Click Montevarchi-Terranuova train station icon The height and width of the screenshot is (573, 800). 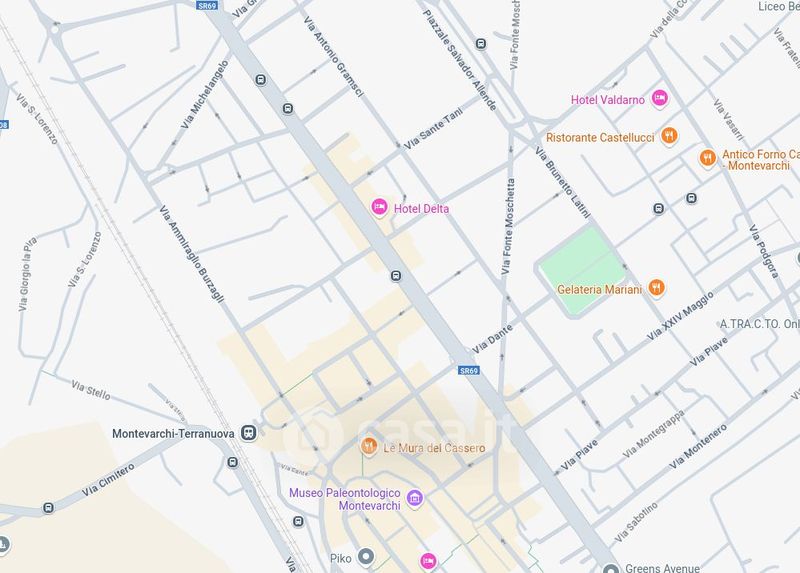point(249,433)
